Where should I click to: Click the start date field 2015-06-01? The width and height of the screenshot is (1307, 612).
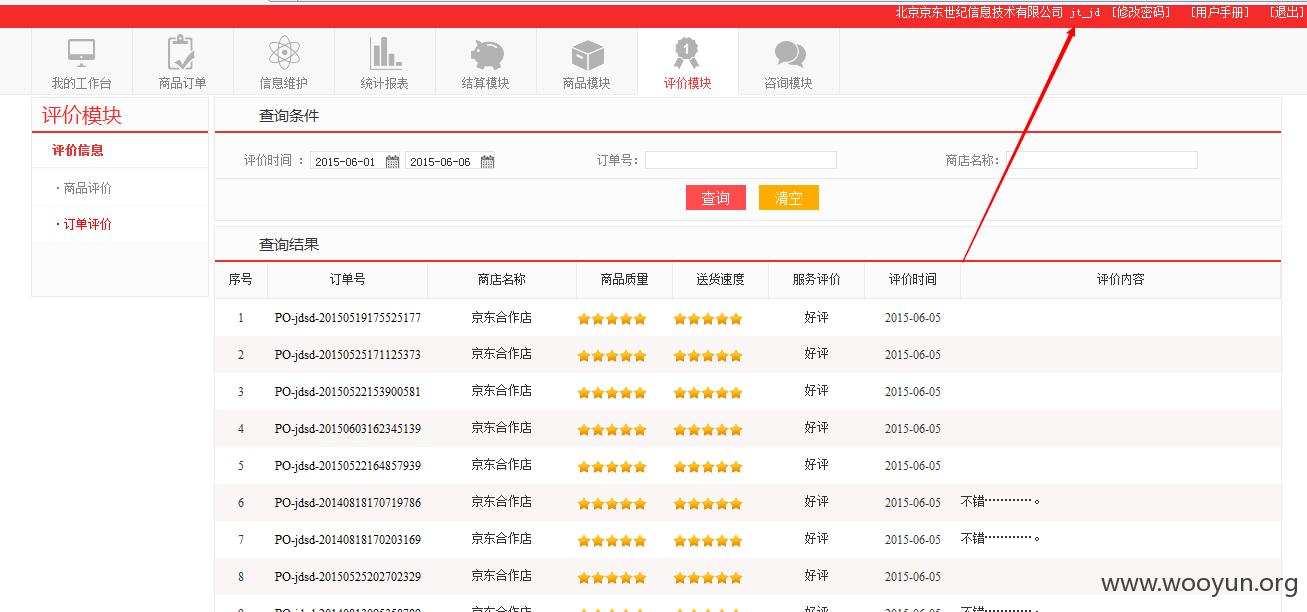point(347,161)
